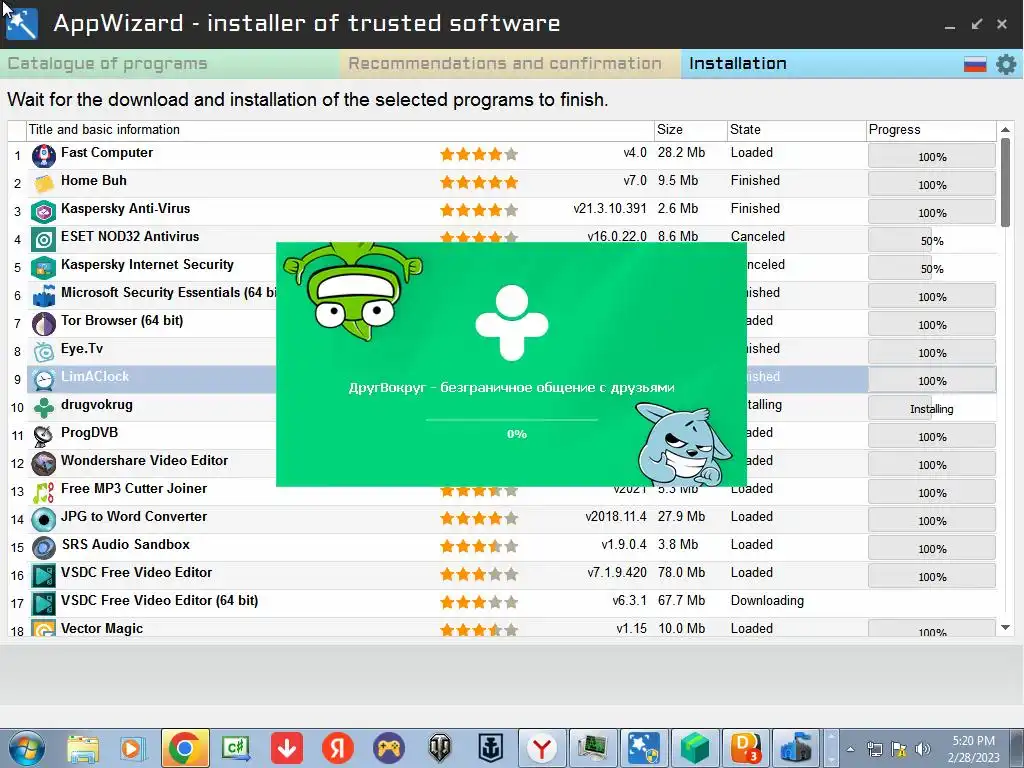Sort by Title and basic information column

point(340,130)
